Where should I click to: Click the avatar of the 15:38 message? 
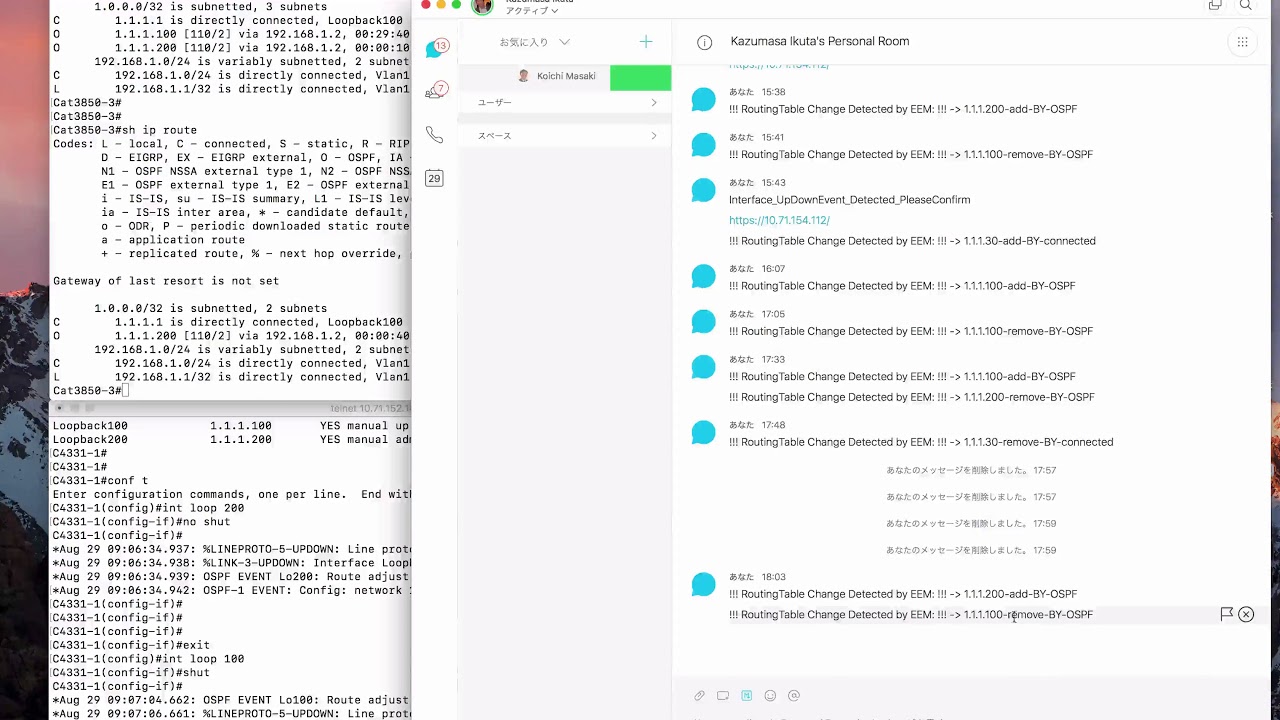(704, 99)
